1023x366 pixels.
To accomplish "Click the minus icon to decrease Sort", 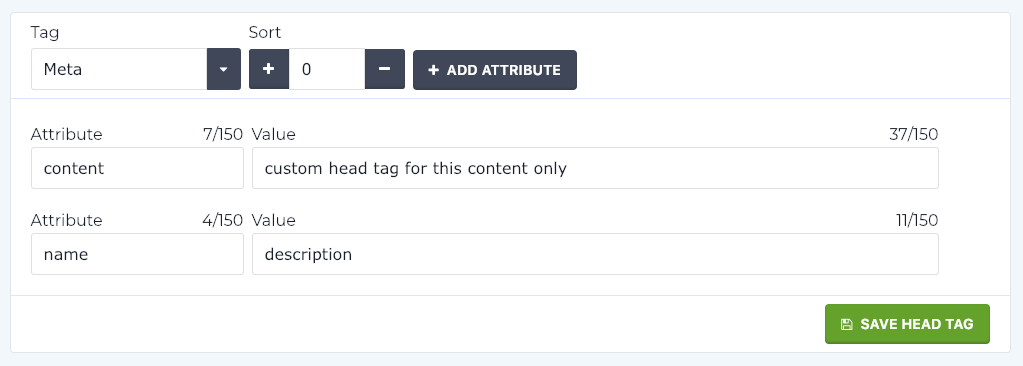I will click(x=384, y=69).
